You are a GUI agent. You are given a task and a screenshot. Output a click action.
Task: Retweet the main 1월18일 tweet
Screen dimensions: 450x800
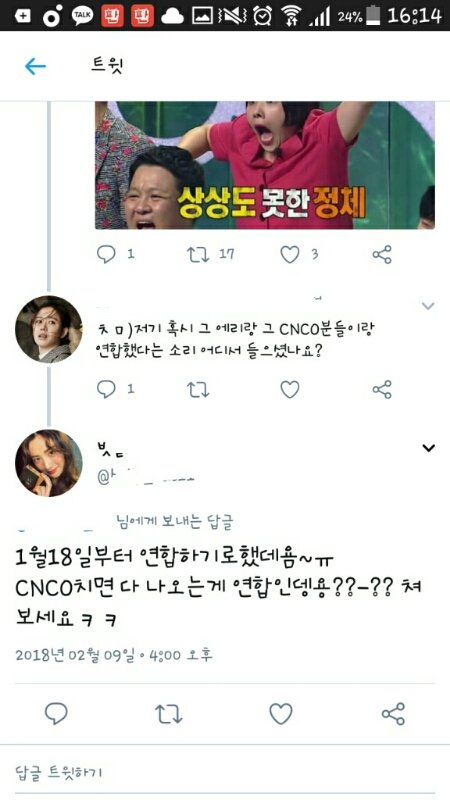point(168,714)
